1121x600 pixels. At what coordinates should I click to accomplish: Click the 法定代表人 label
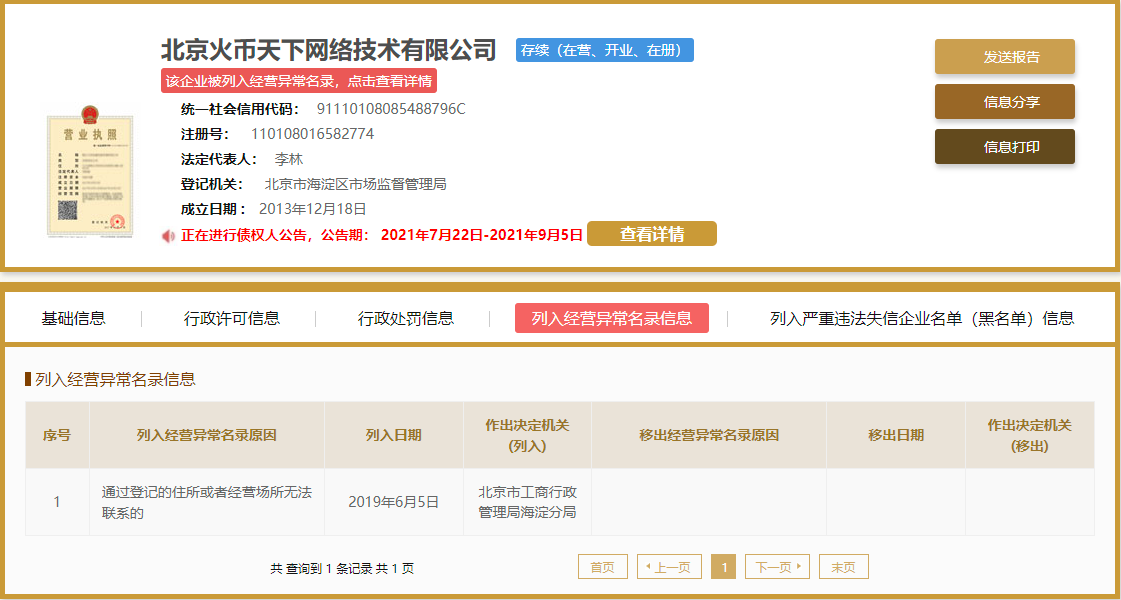click(217, 159)
